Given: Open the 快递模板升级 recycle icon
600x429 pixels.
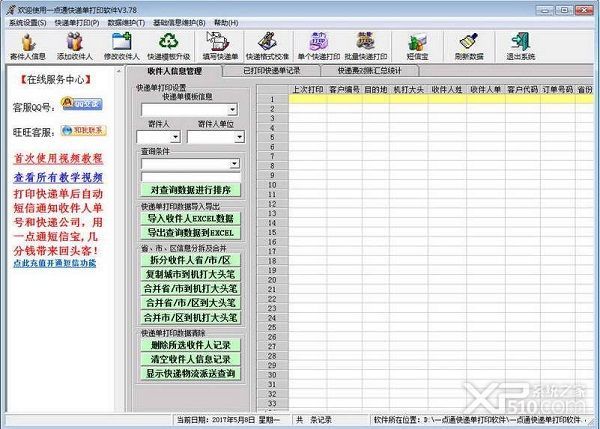Looking at the screenshot, I should pos(169,46).
